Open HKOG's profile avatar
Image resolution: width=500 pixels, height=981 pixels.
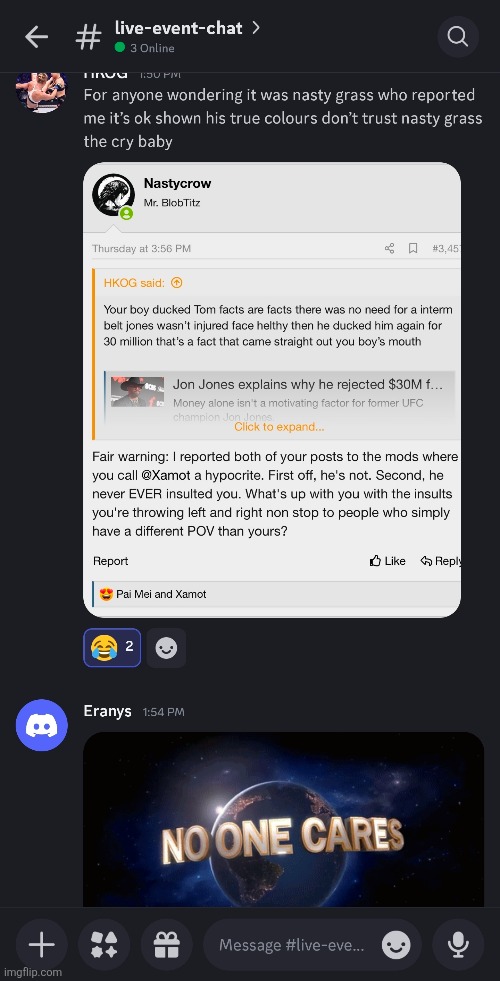point(41,92)
